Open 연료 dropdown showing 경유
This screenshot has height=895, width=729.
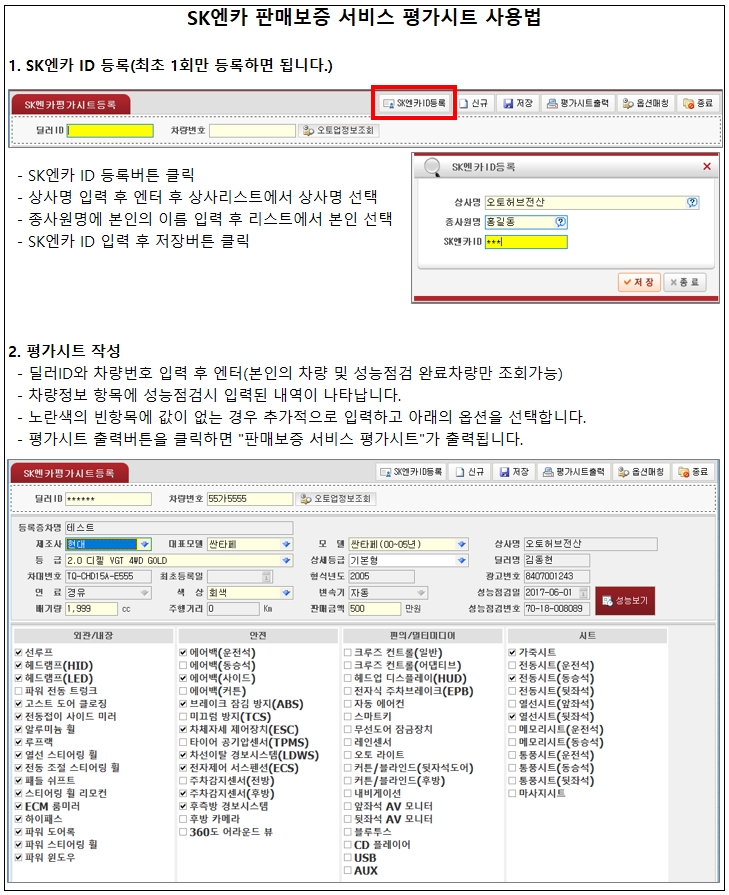145,593
